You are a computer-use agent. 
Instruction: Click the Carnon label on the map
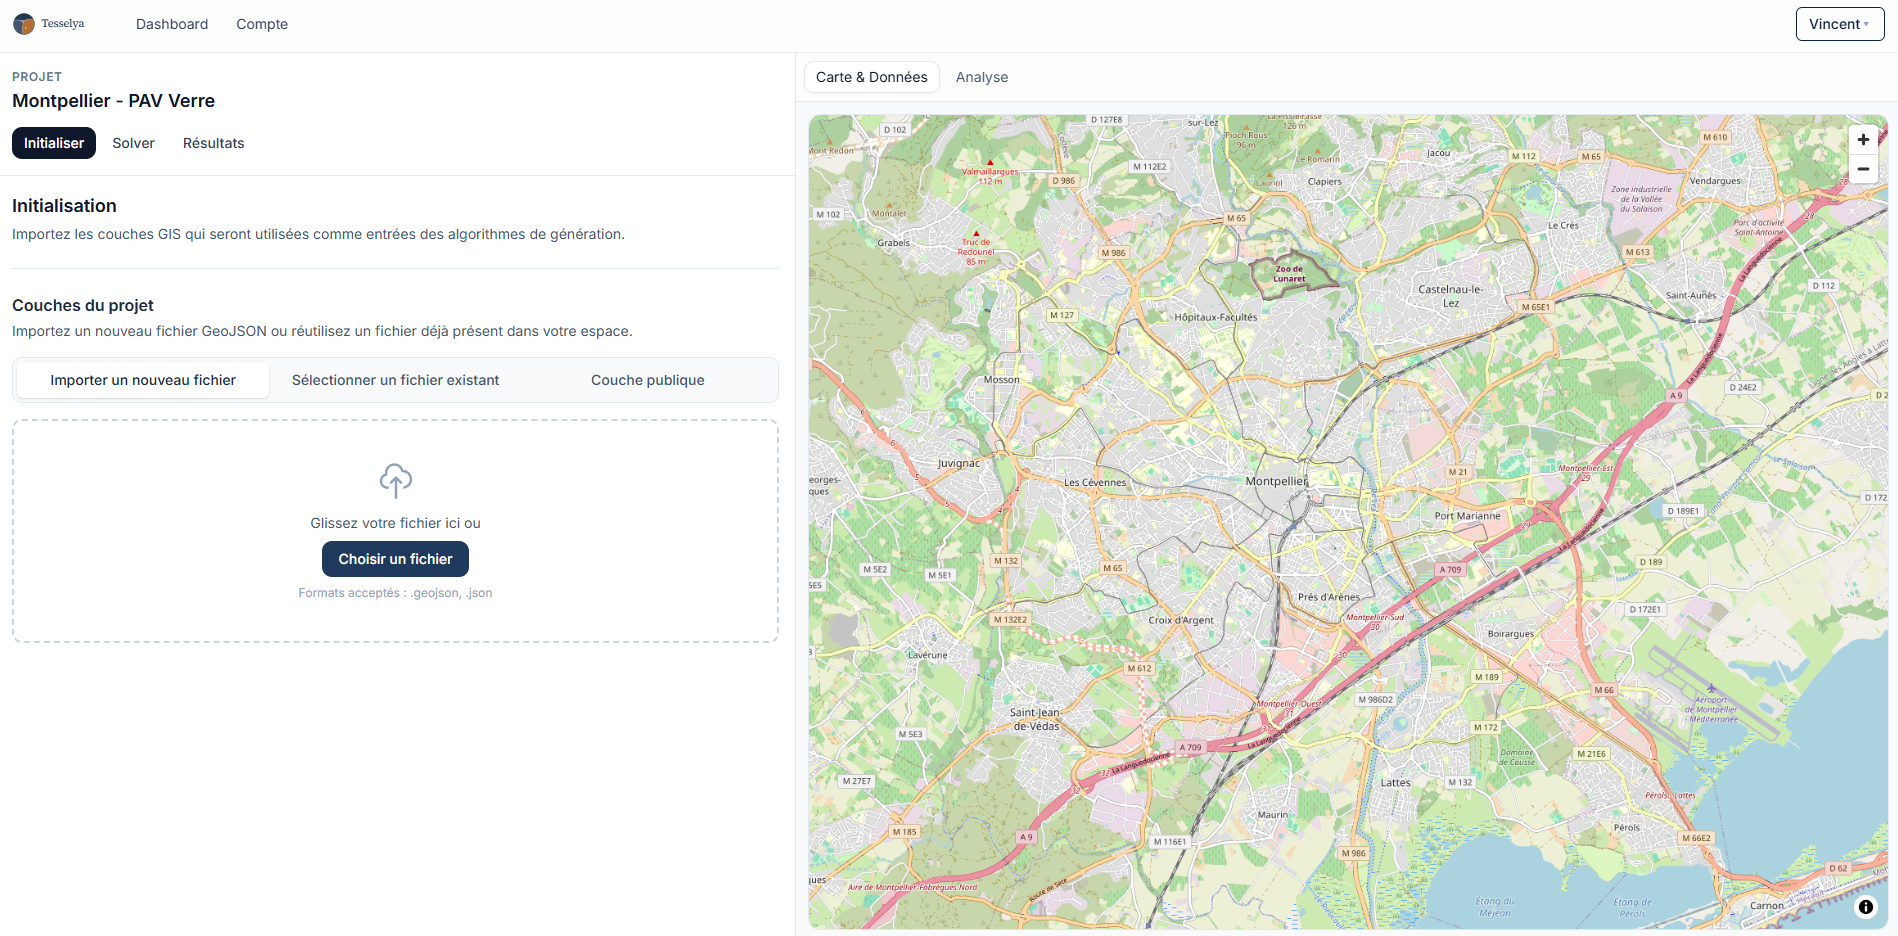click(1766, 906)
